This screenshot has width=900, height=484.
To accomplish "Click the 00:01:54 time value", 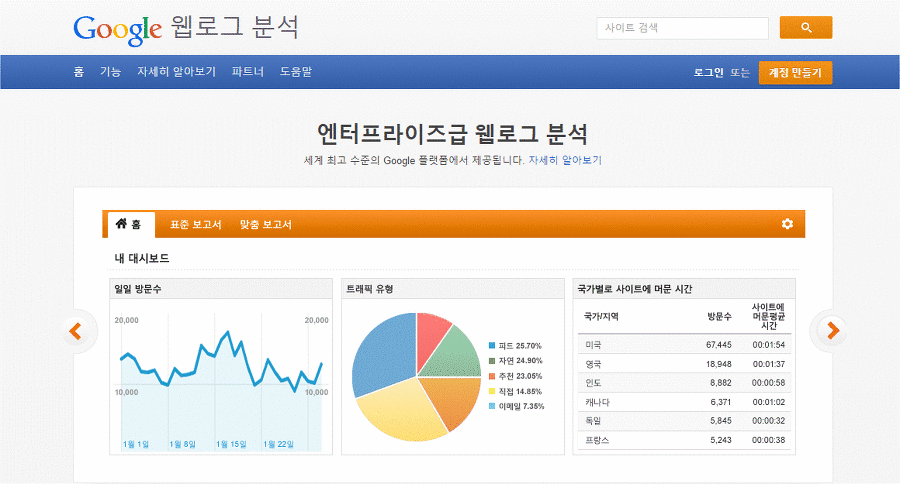I will click(769, 344).
